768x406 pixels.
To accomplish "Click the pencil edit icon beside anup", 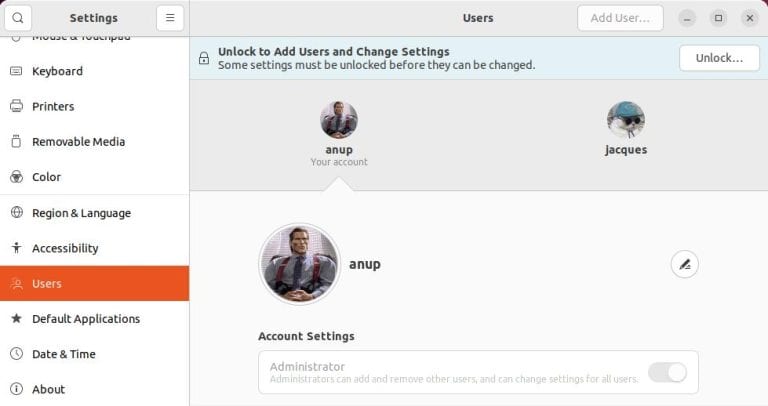I will point(684,264).
